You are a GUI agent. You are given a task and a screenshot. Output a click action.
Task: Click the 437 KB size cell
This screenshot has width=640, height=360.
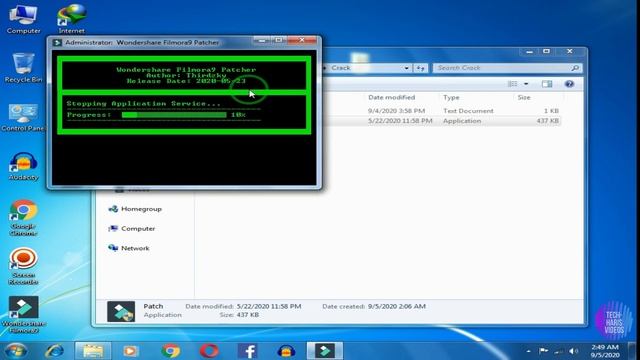click(547, 121)
